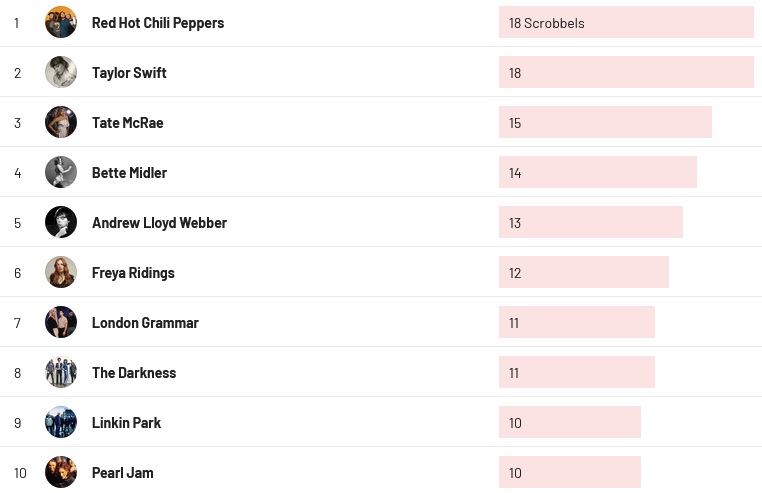Go to Tate McRae artist page link
This screenshot has height=493, width=762.
[127, 122]
